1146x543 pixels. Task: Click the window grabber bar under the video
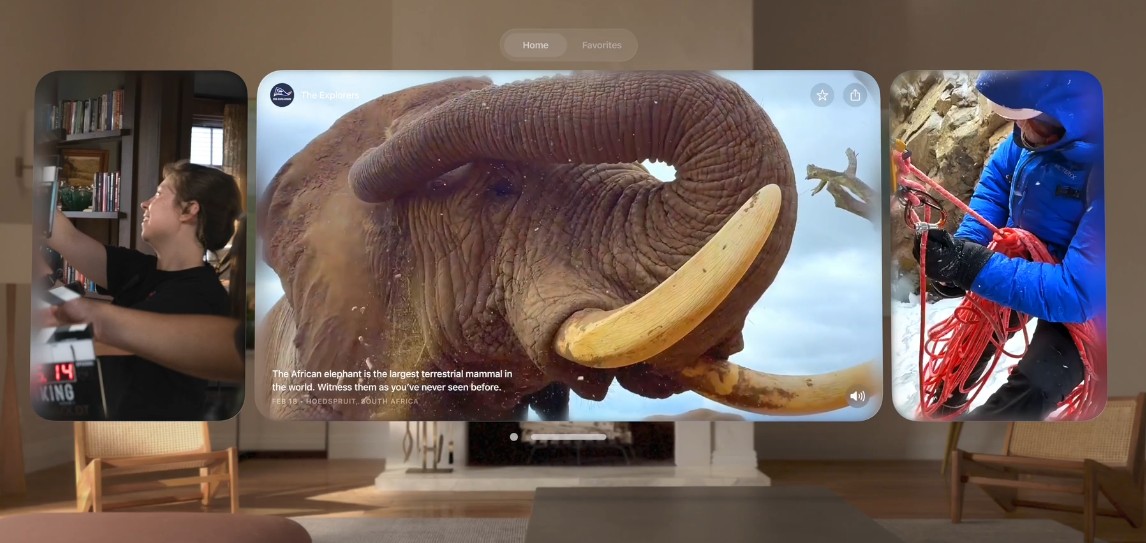tap(568, 437)
